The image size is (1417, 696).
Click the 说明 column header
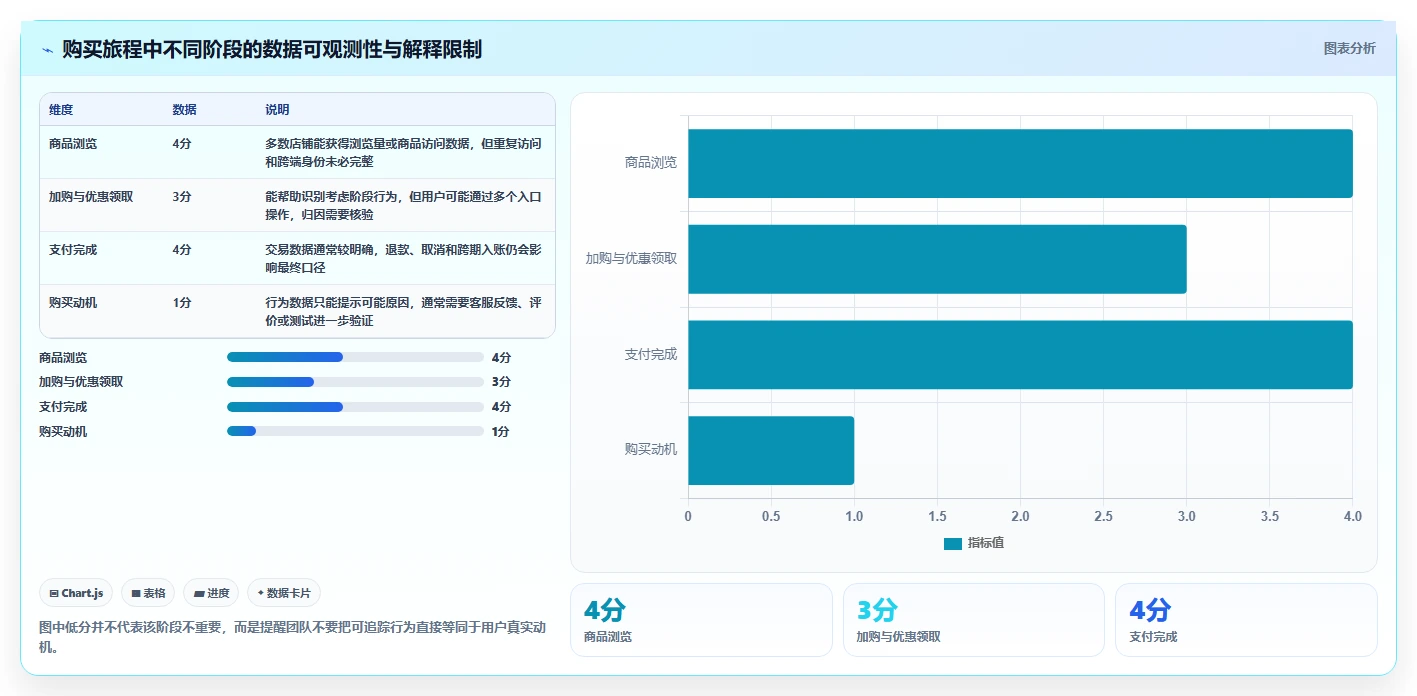277,110
